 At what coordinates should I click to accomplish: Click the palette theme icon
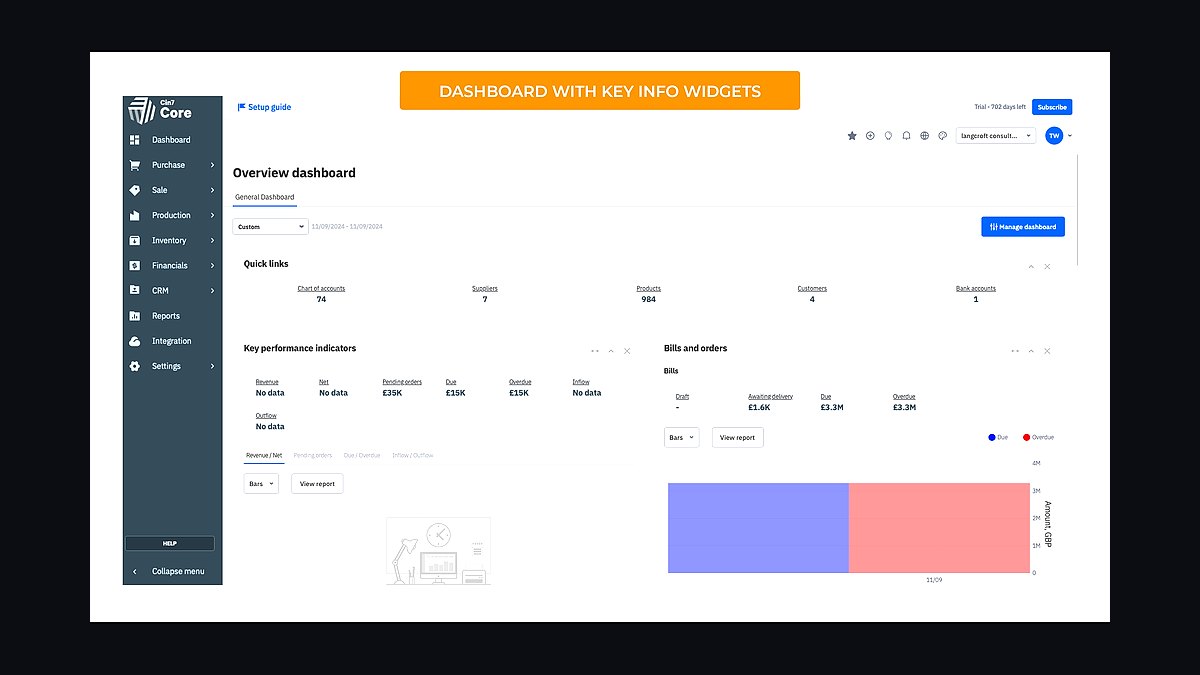coord(943,135)
